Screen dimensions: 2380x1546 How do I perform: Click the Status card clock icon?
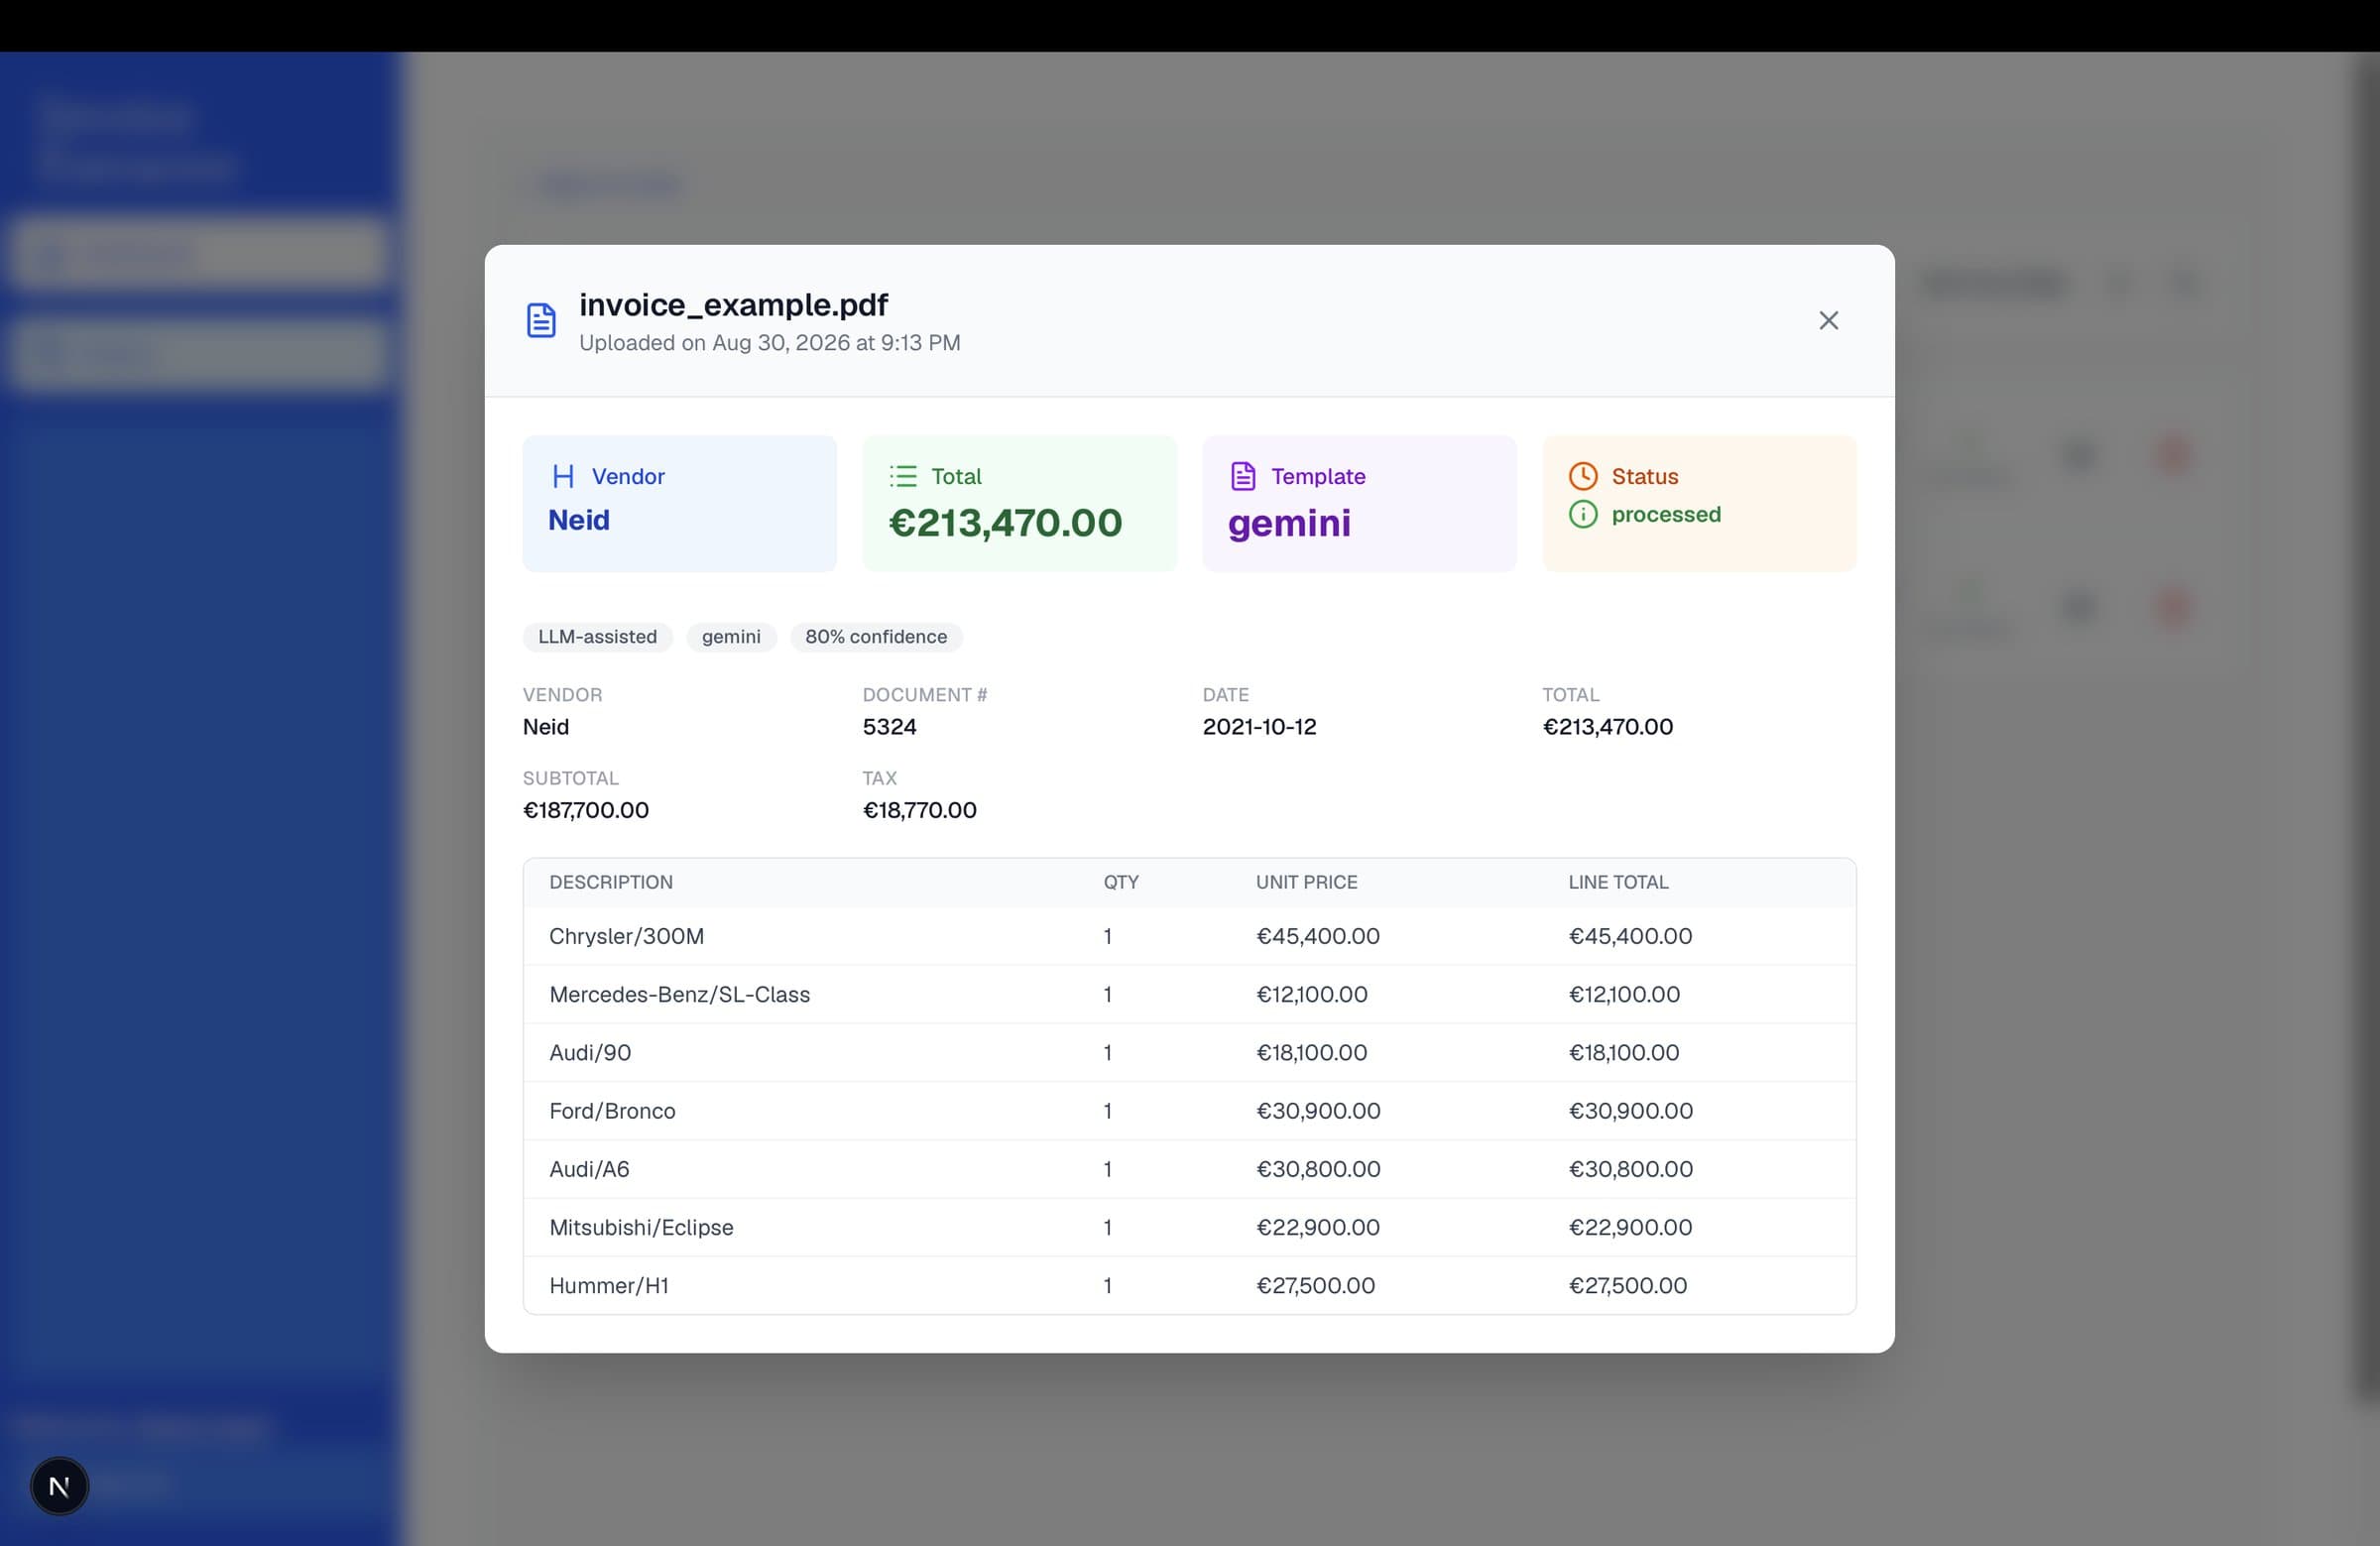point(1583,476)
